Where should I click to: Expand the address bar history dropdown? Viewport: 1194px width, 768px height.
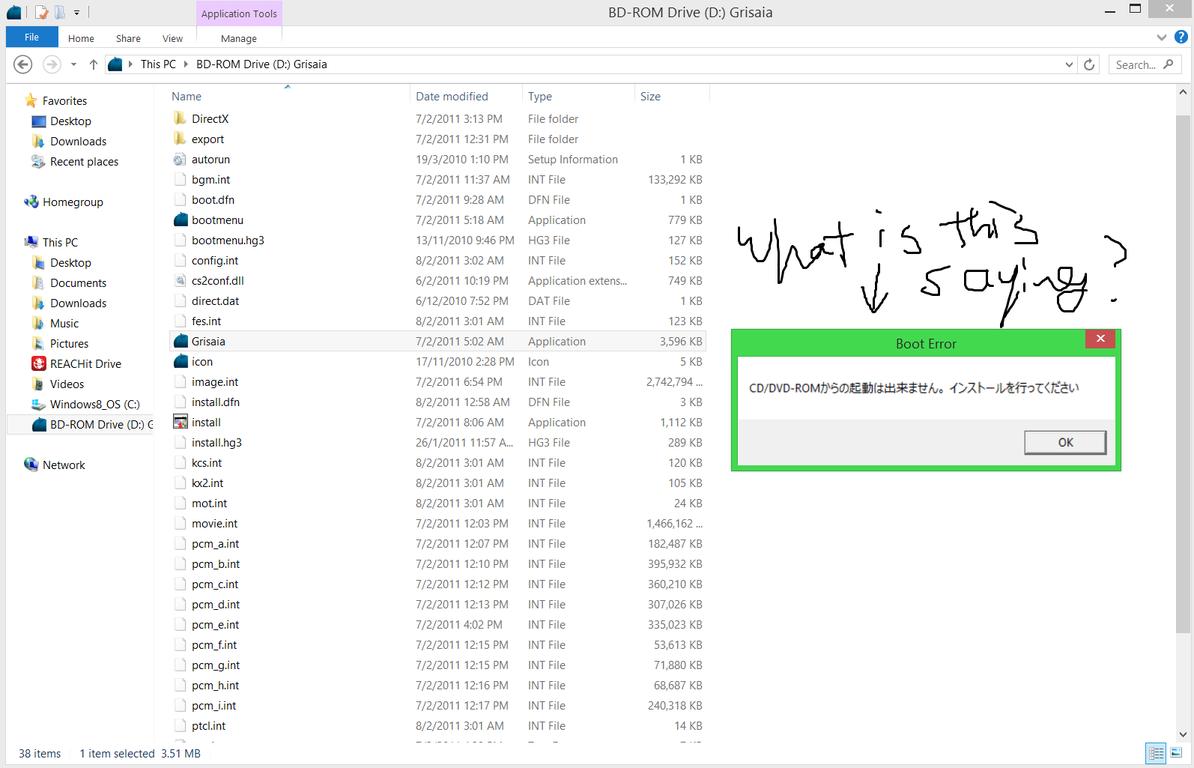coord(1069,64)
